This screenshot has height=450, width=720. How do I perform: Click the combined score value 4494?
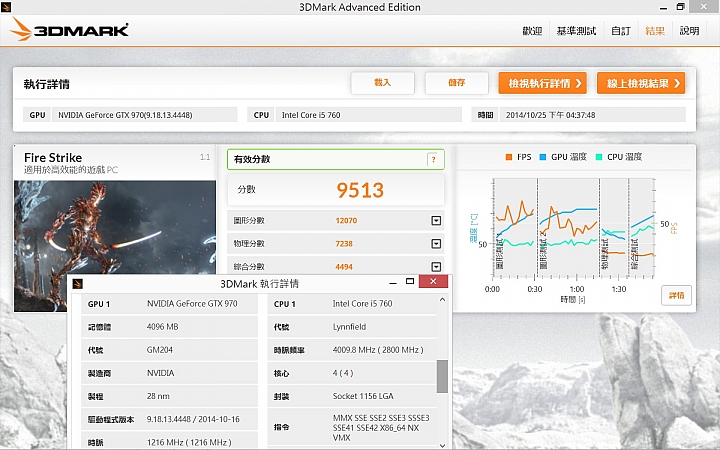pyautogui.click(x=344, y=266)
